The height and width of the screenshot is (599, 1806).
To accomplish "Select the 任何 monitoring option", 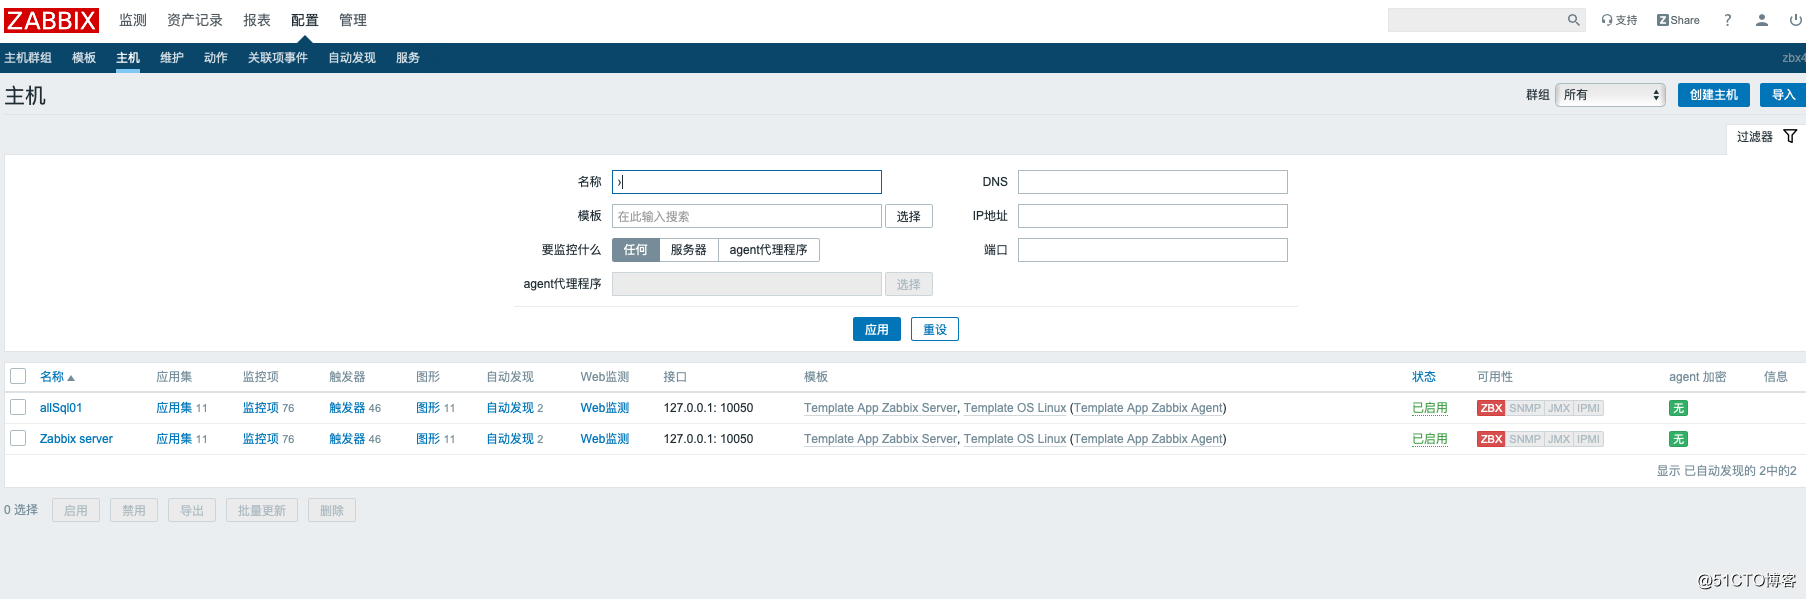I will (636, 250).
